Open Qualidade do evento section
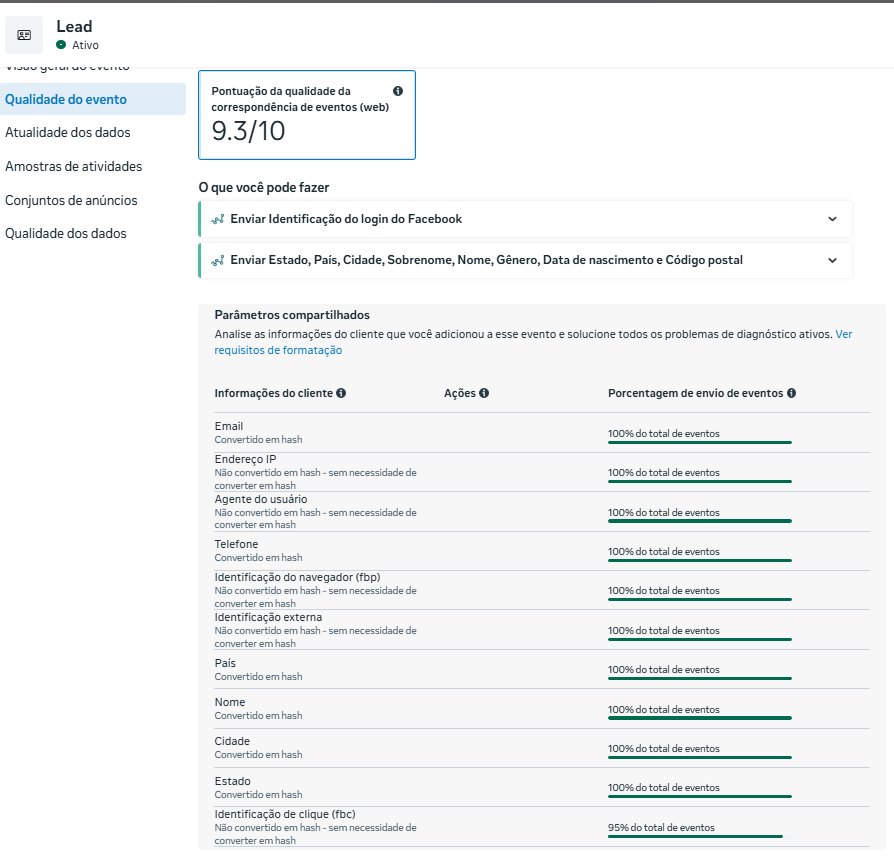The height and width of the screenshot is (856, 894). (66, 99)
